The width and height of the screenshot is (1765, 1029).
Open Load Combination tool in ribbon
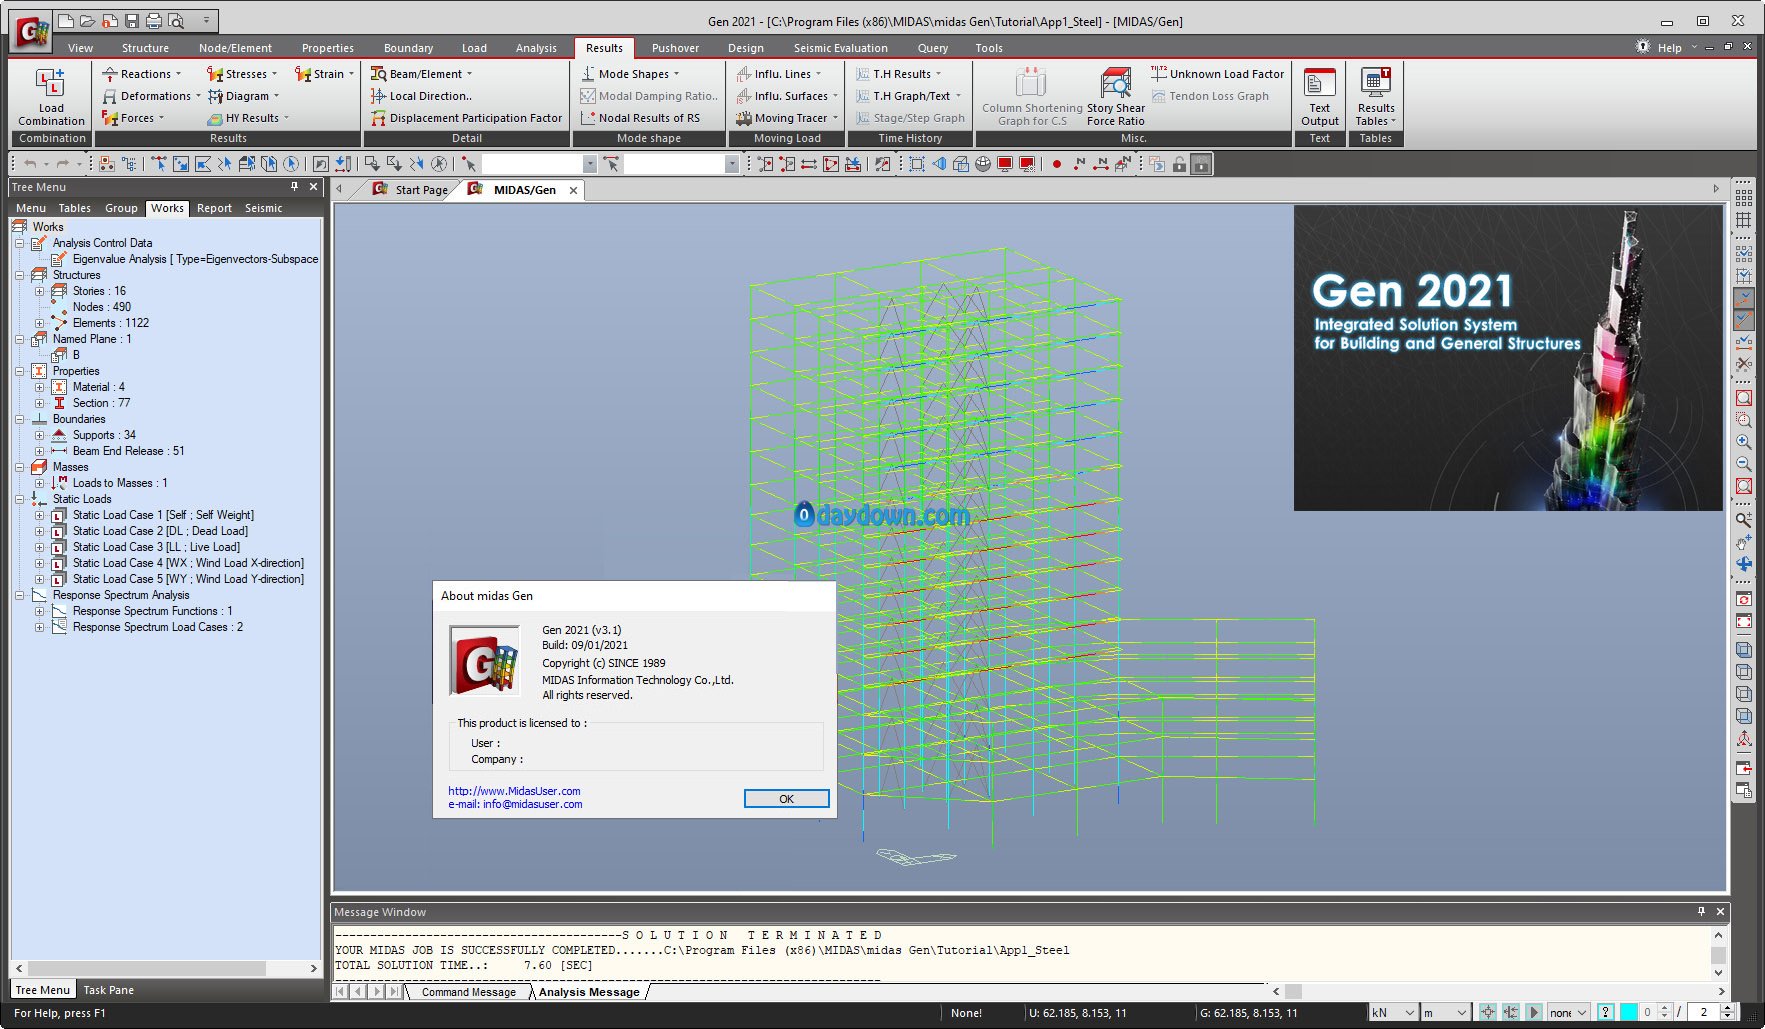(x=51, y=97)
